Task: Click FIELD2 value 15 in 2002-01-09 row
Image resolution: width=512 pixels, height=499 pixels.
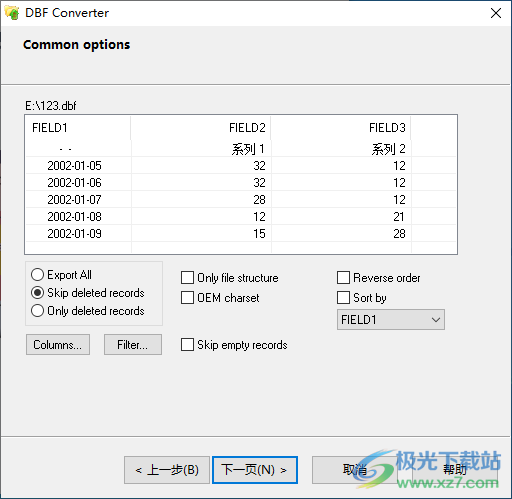Action: point(201,234)
